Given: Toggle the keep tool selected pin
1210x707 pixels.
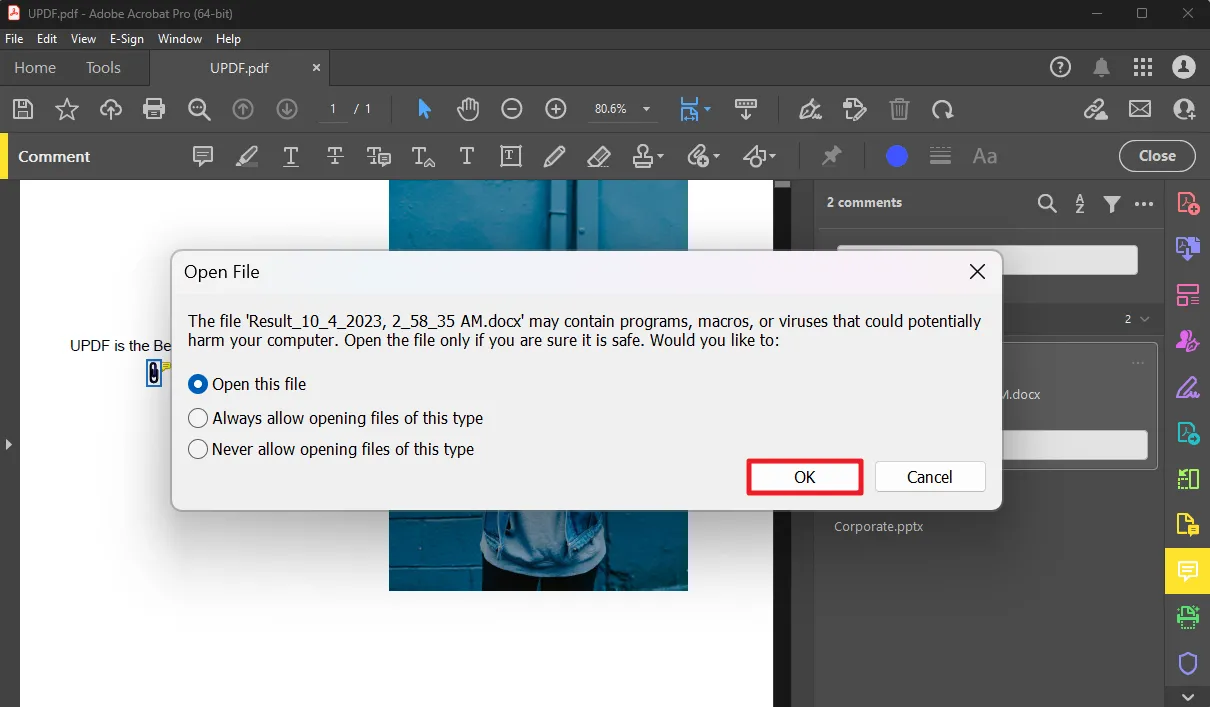Looking at the screenshot, I should coord(830,156).
